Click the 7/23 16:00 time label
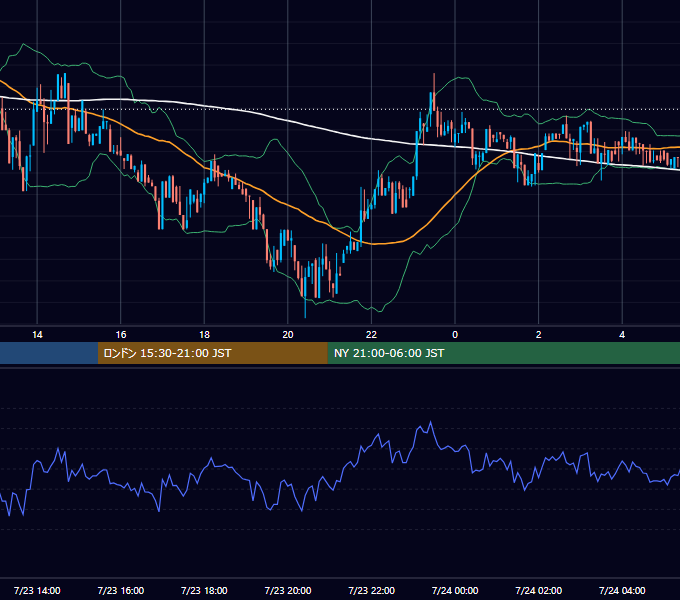 (x=121, y=590)
